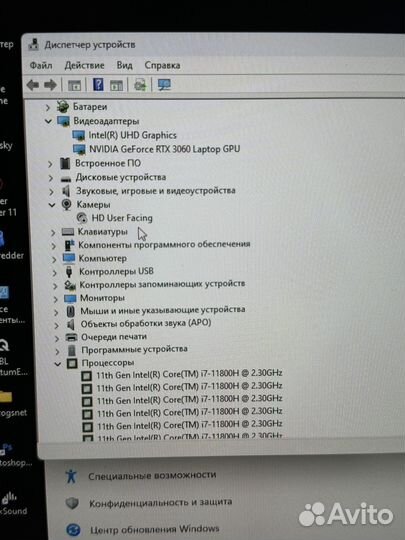Open Конфиденциальность и защита in Settings window

click(x=160, y=503)
